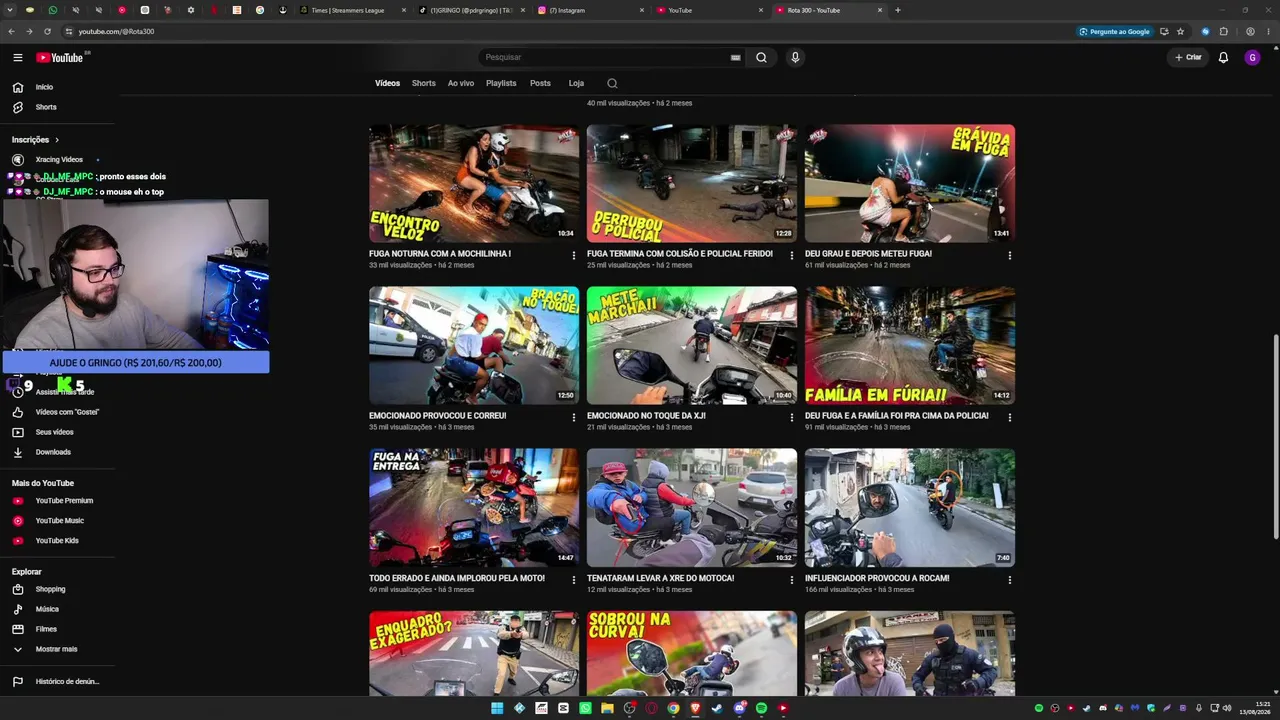Viewport: 1280px width, 720px height.
Task: Select the Vídeos channel tab
Action: point(387,83)
